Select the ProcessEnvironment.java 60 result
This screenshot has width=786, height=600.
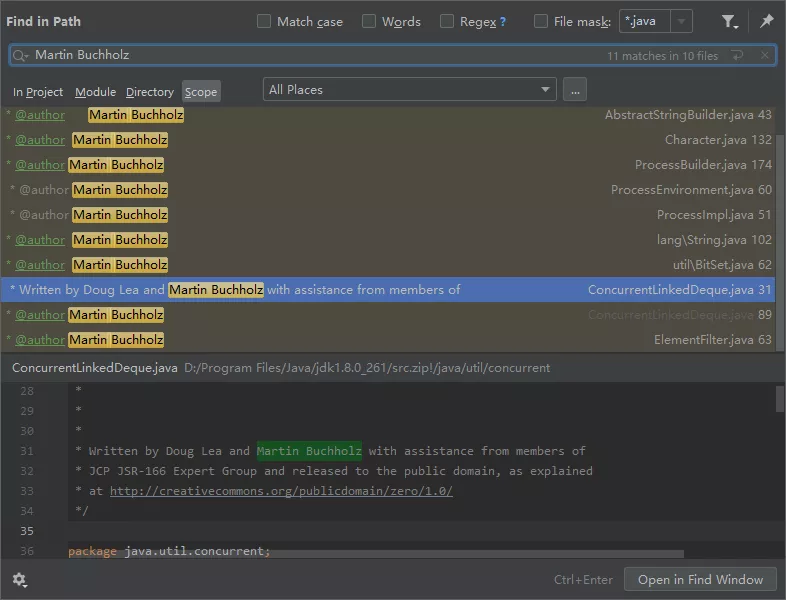[388, 190]
